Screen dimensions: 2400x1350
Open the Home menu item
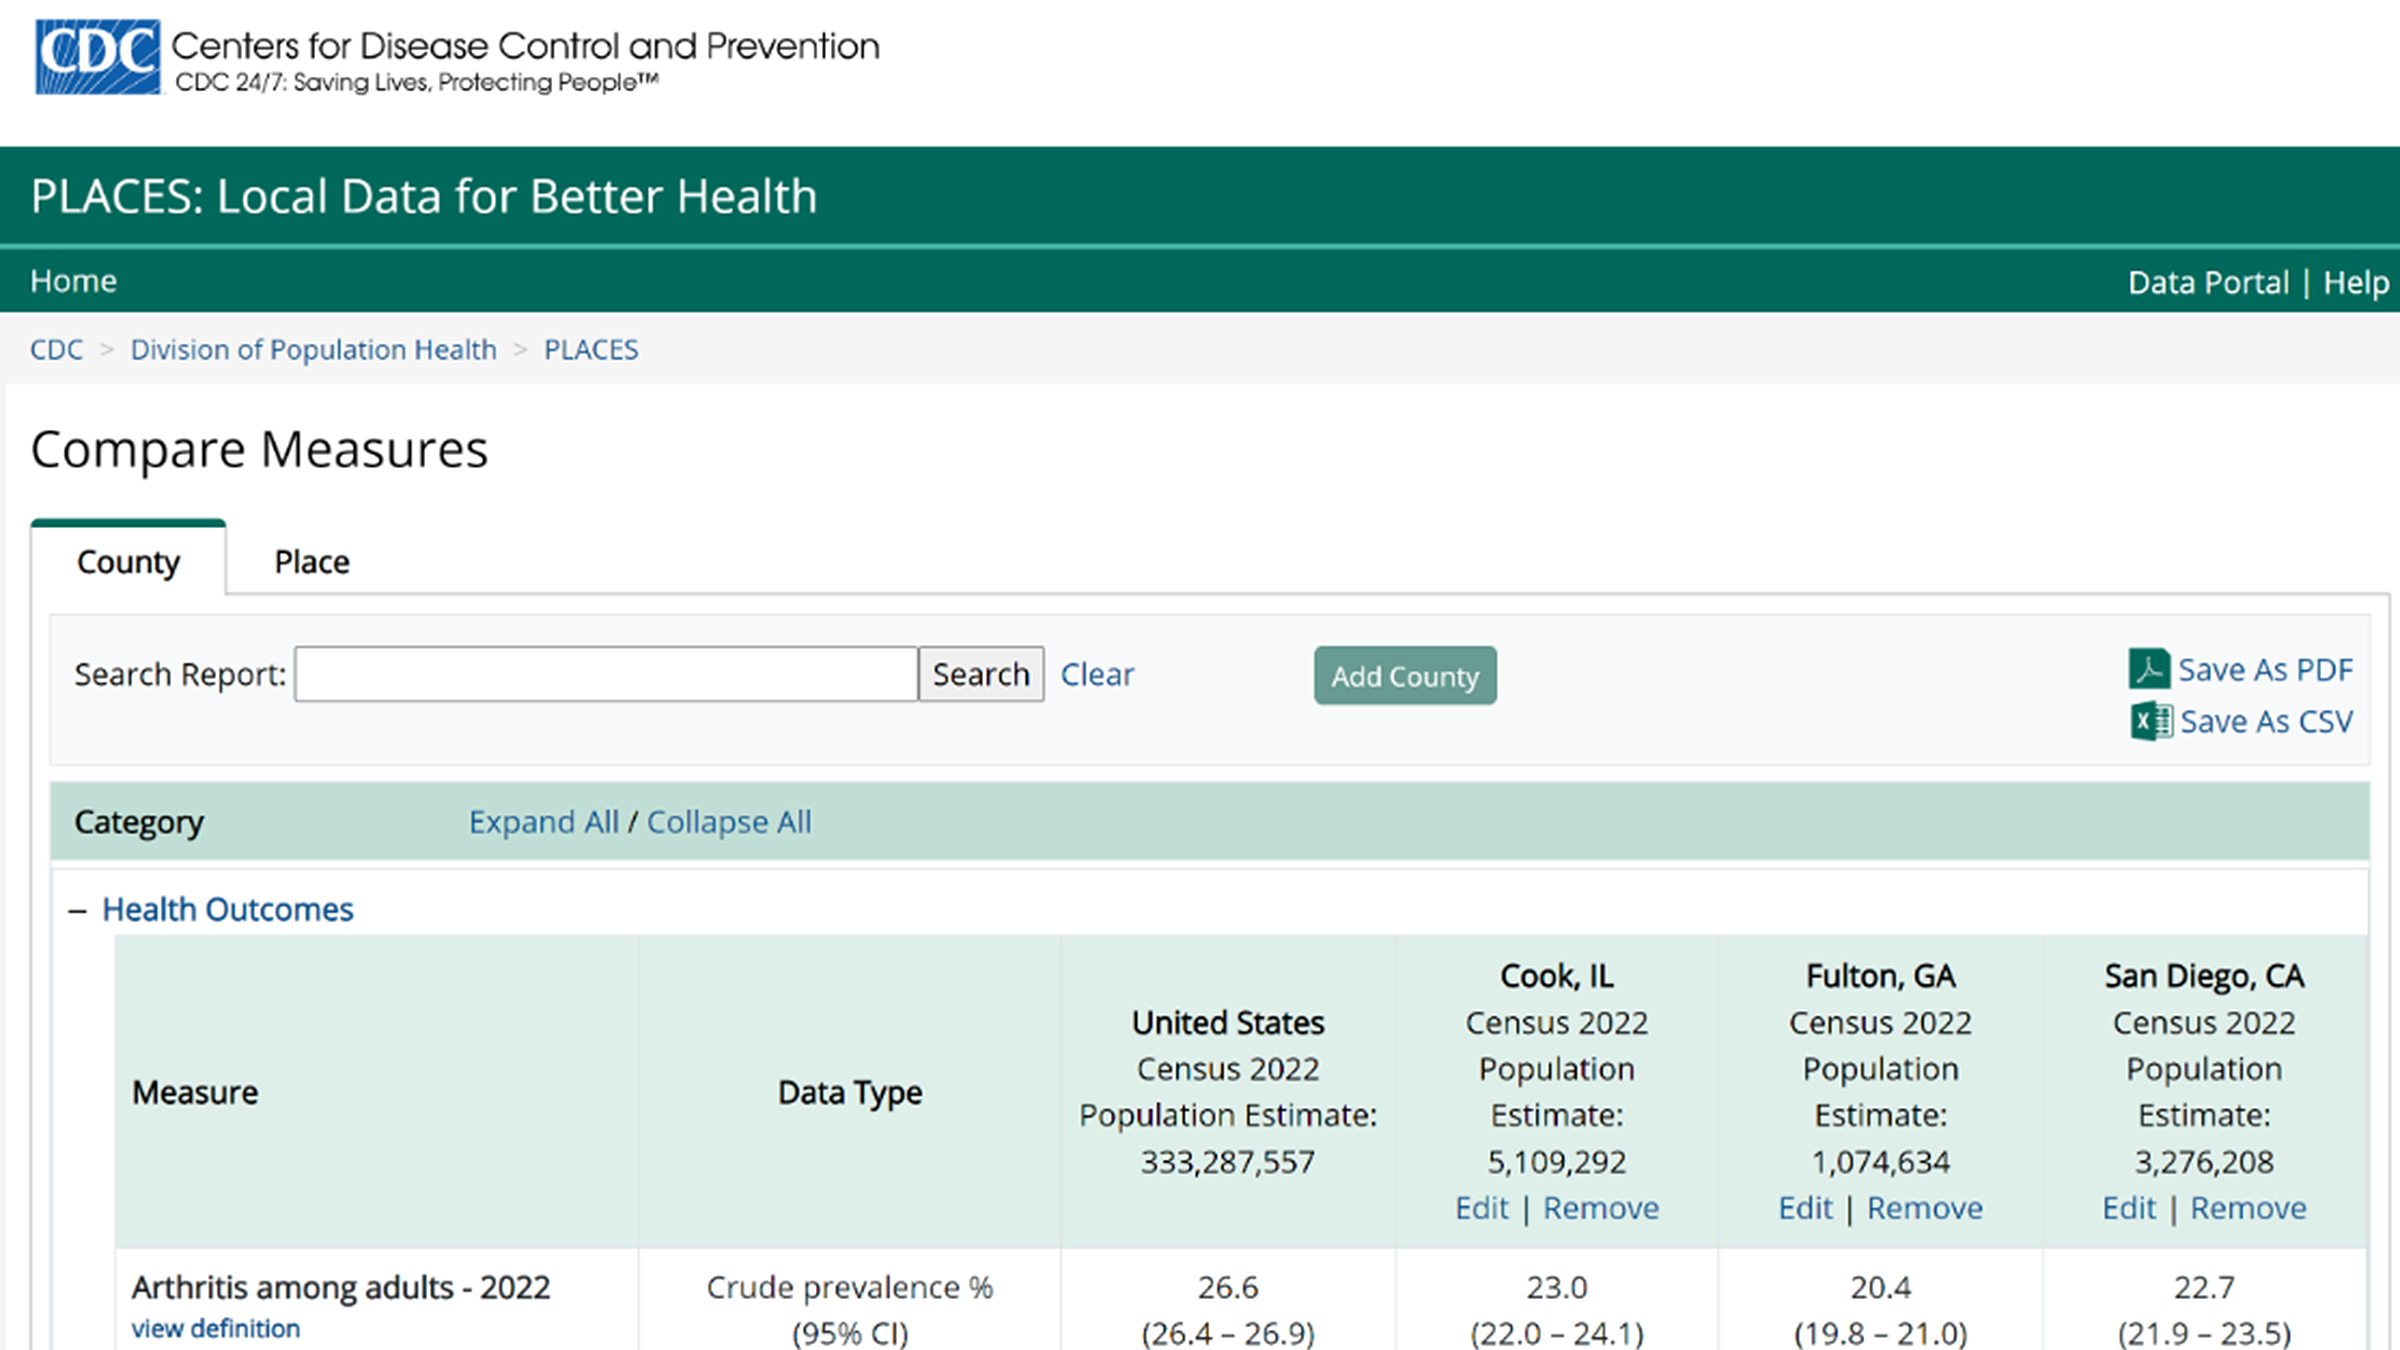point(72,281)
